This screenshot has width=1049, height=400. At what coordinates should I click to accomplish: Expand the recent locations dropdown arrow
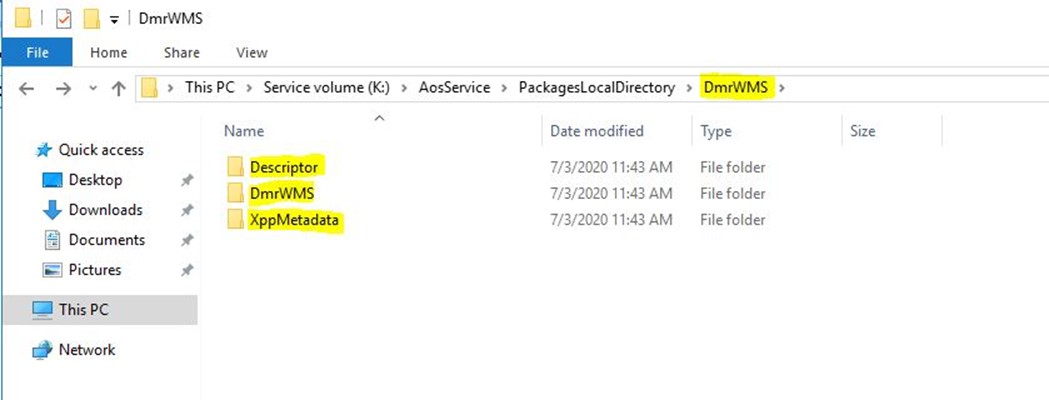93,88
